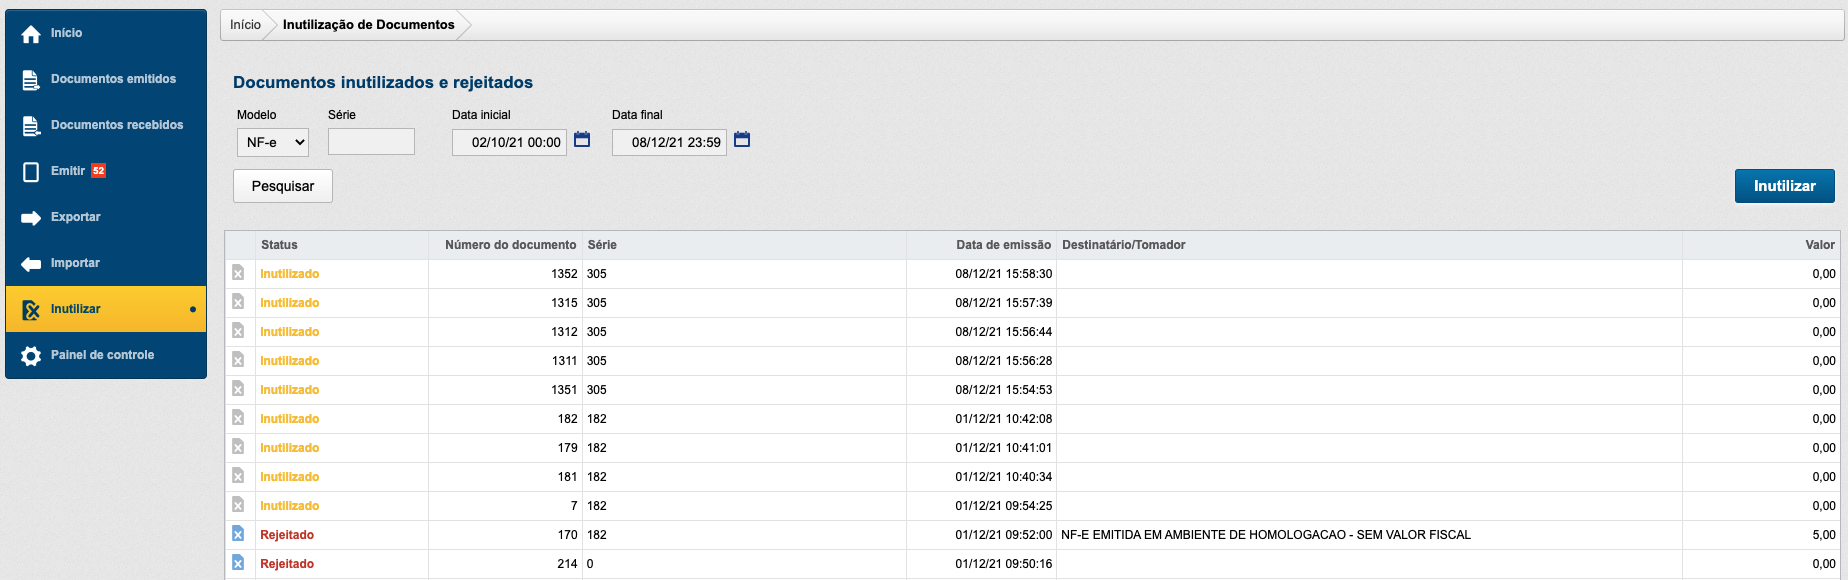This screenshot has width=1848, height=580.
Task: Click document icon for row 1352
Action: pos(238,273)
